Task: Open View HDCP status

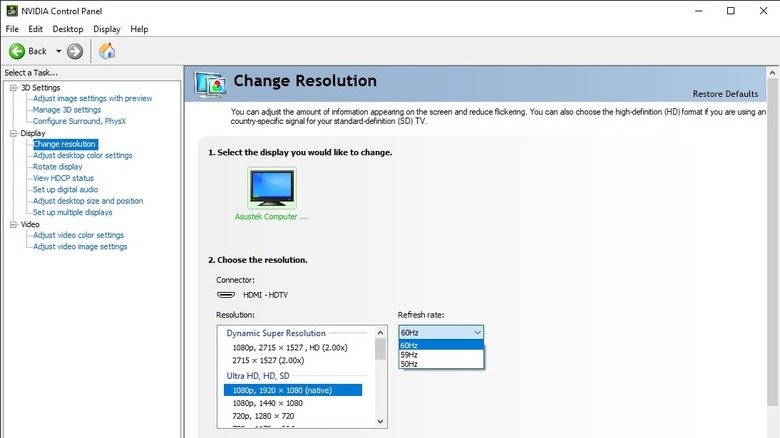Action: point(63,178)
